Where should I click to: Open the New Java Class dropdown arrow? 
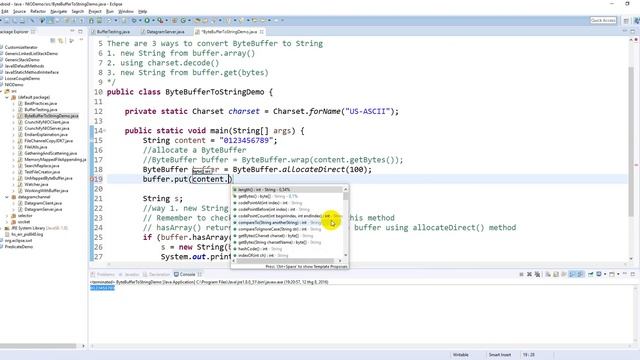click(189, 20)
